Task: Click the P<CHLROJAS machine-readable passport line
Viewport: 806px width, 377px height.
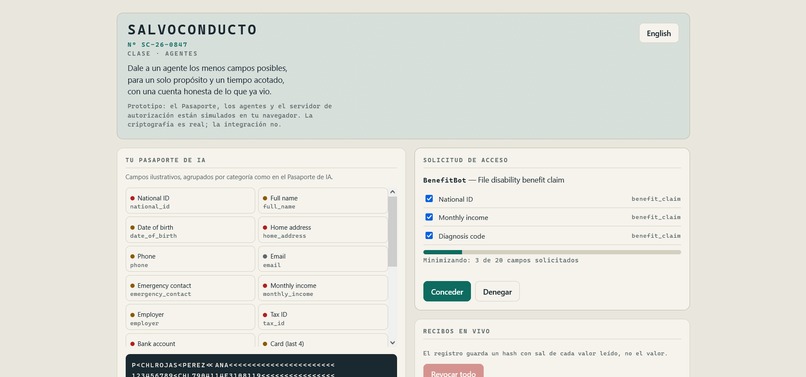Action: 233,365
